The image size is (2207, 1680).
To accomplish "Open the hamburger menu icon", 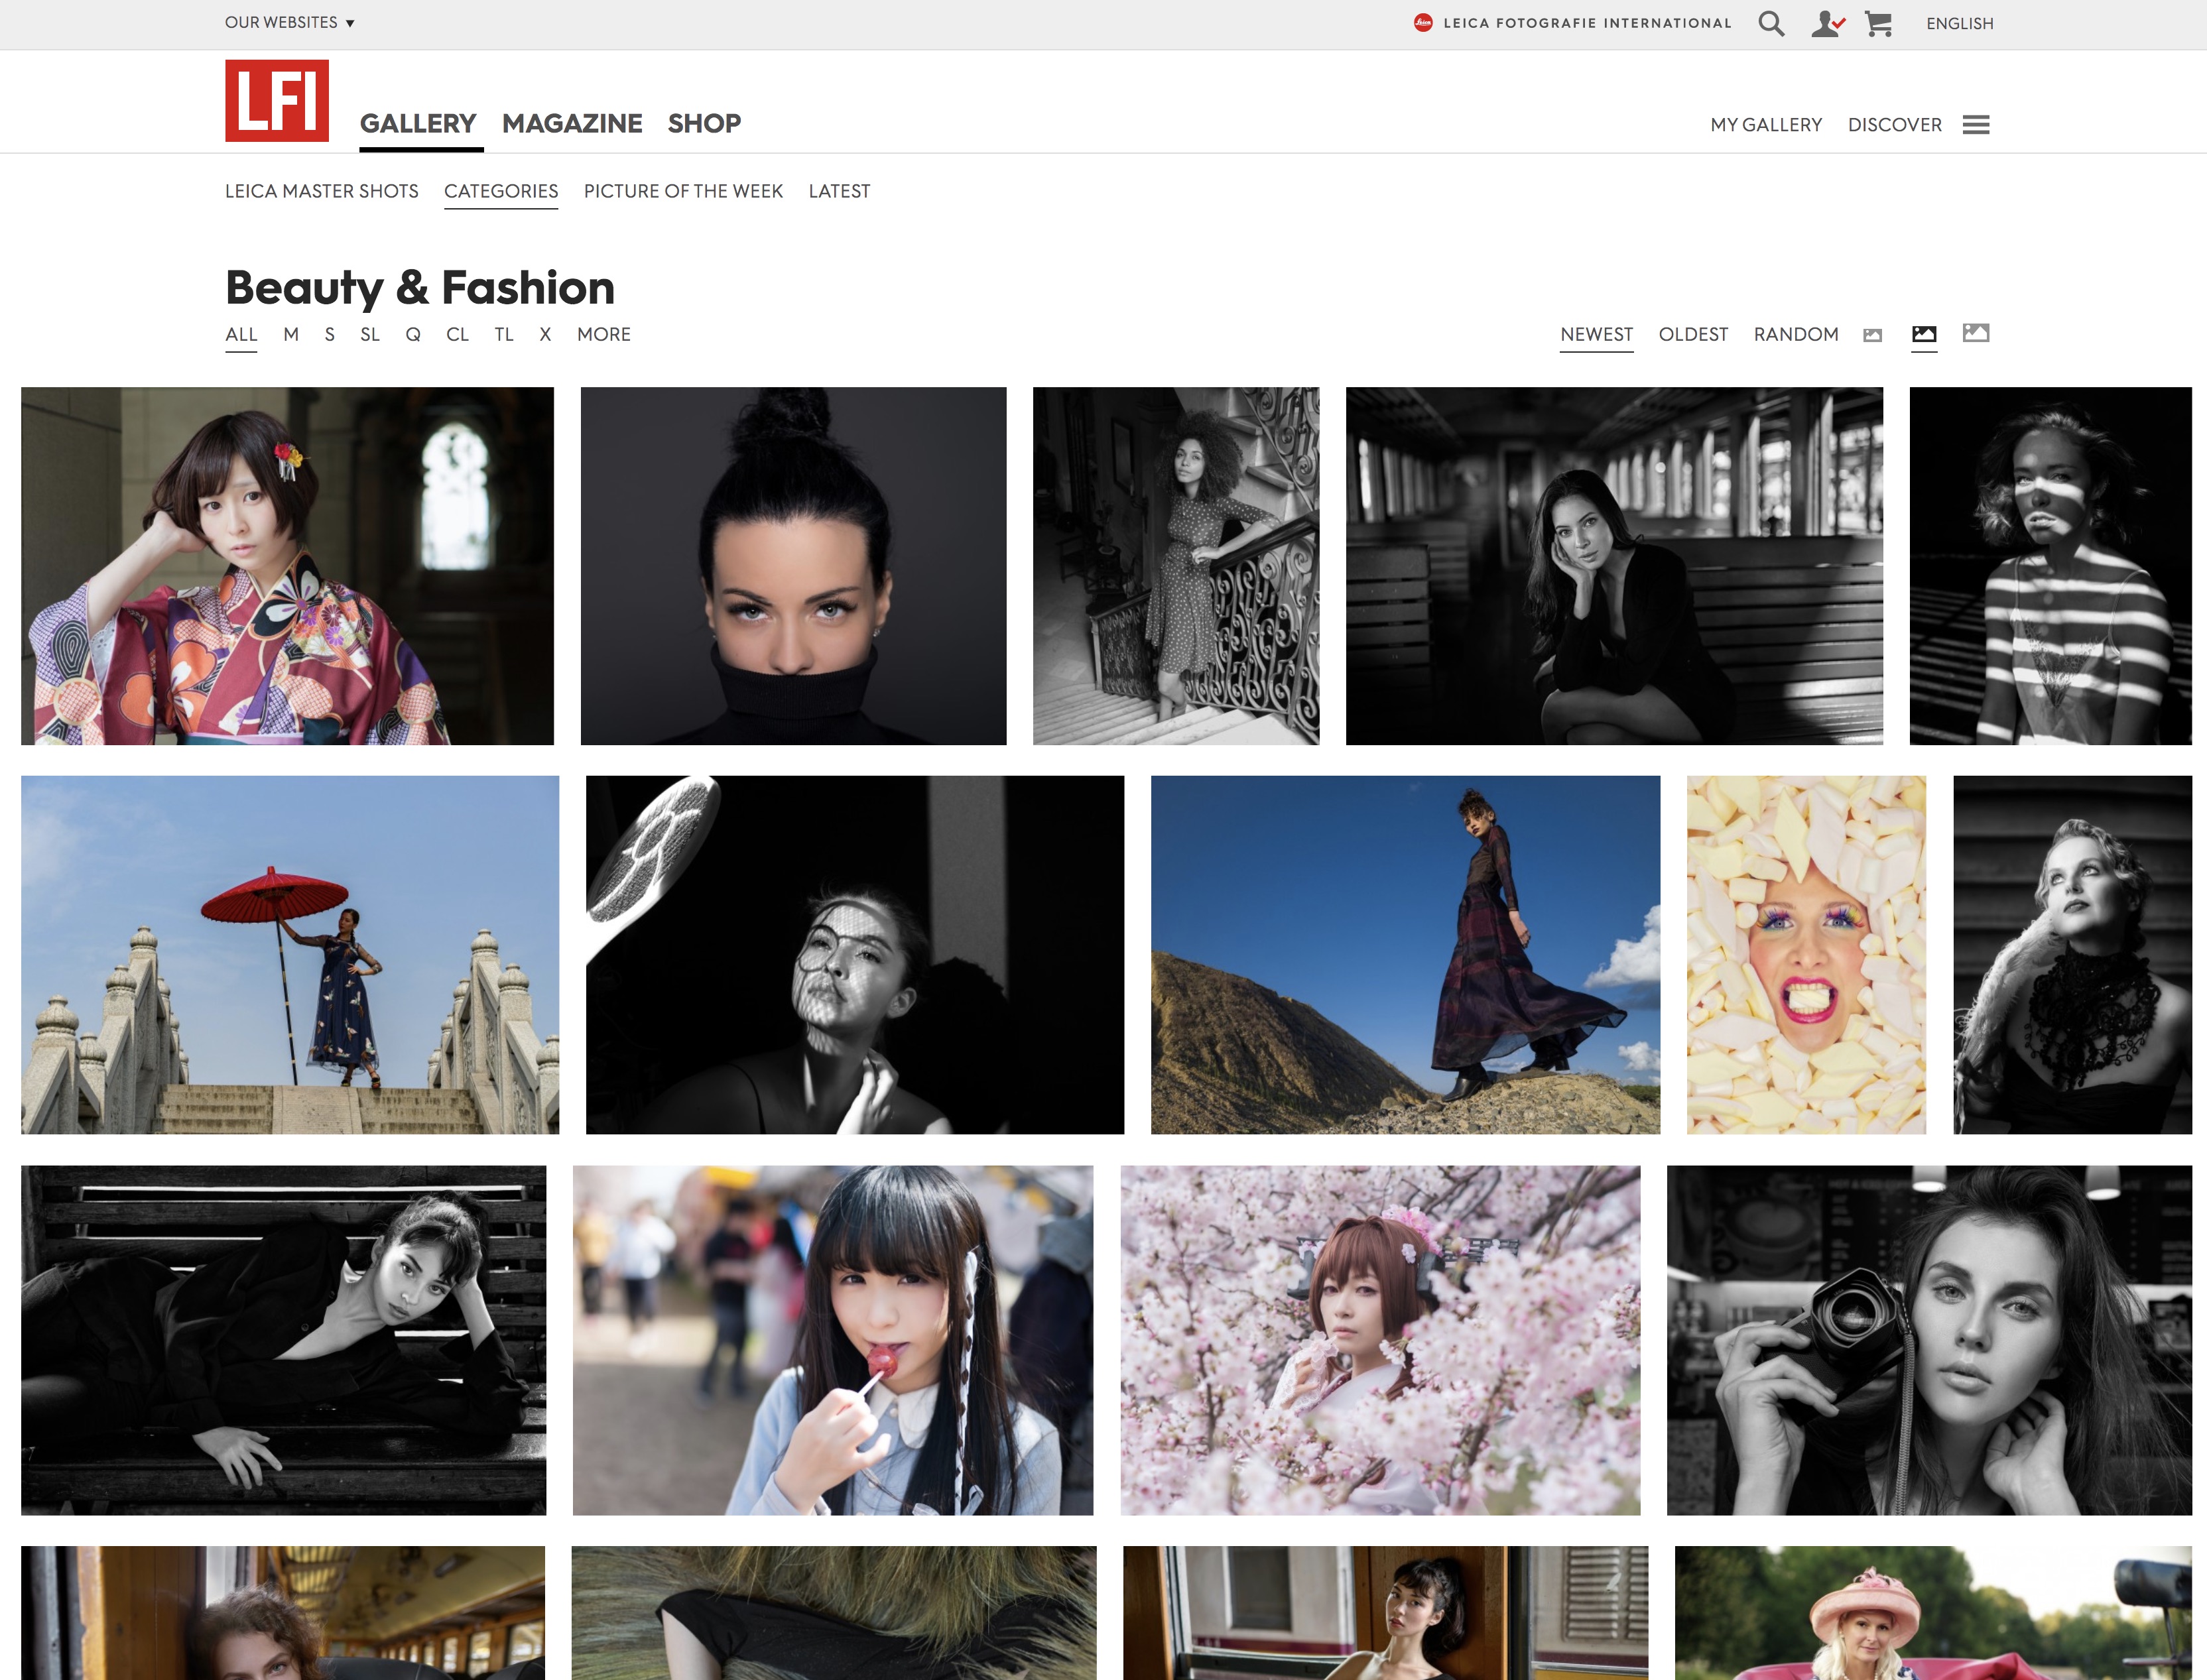I will point(1975,125).
